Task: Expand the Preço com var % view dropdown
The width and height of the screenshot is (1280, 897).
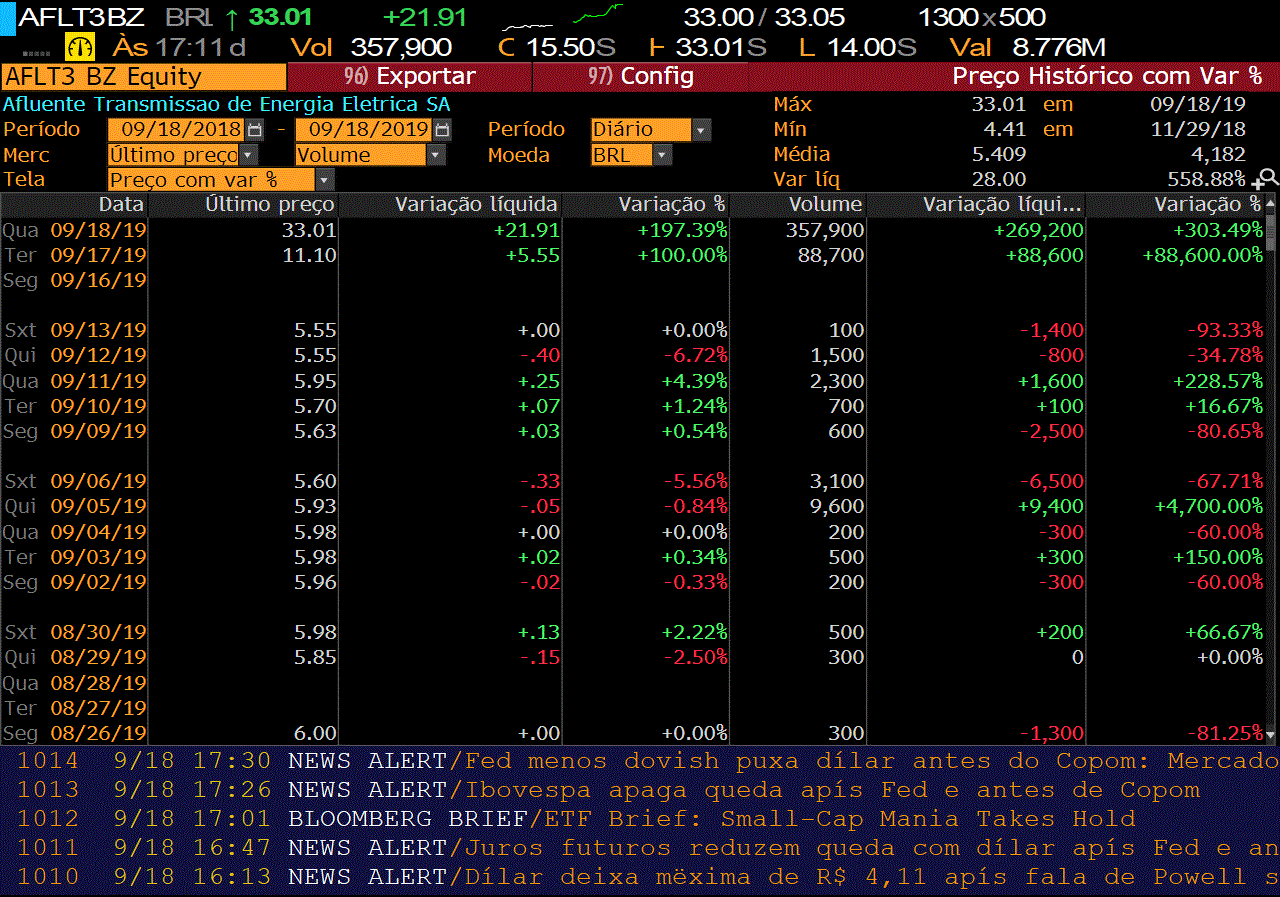Action: coord(324,180)
